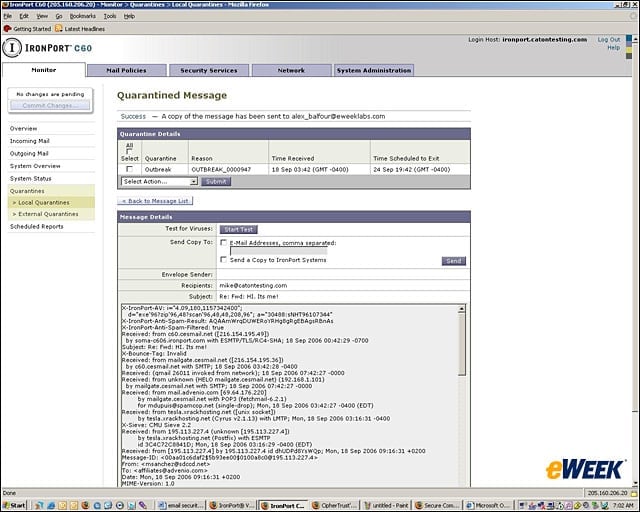Click recipient mike@catontesting.com
The image size is (640, 512).
(253, 286)
